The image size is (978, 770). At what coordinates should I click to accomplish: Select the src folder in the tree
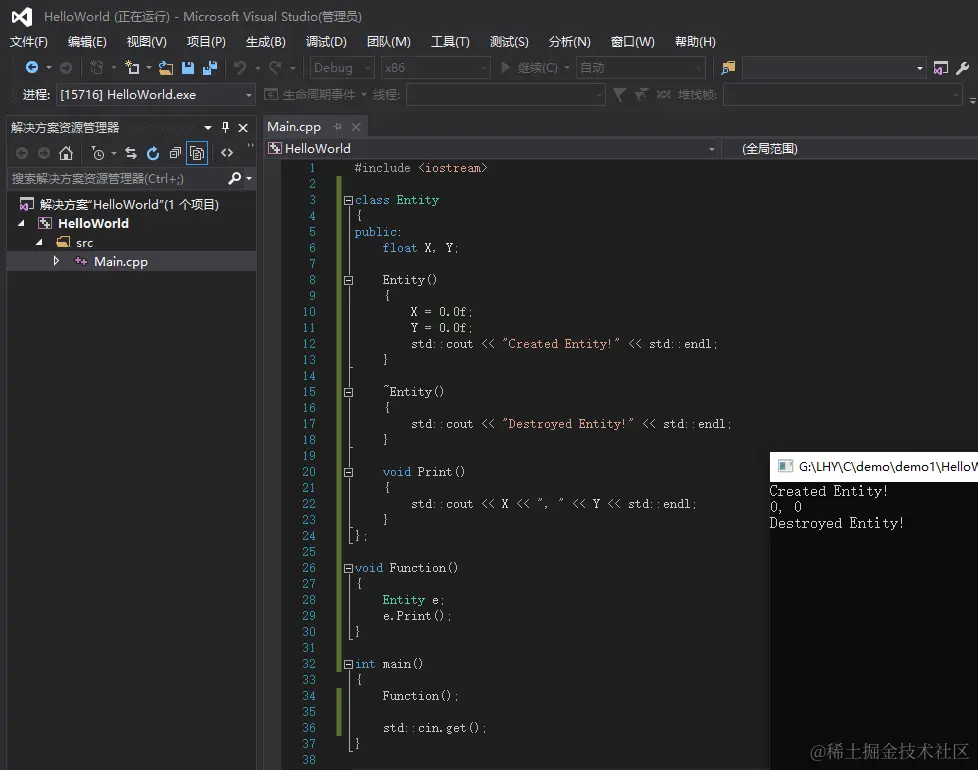coord(84,242)
